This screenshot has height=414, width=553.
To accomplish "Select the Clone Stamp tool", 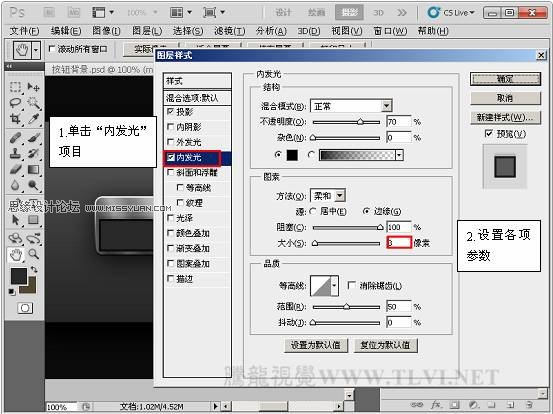I will click(x=15, y=153).
